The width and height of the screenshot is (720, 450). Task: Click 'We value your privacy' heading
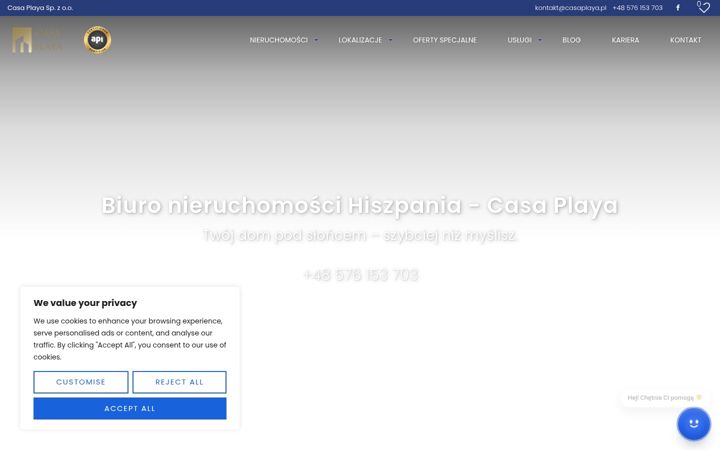click(85, 303)
